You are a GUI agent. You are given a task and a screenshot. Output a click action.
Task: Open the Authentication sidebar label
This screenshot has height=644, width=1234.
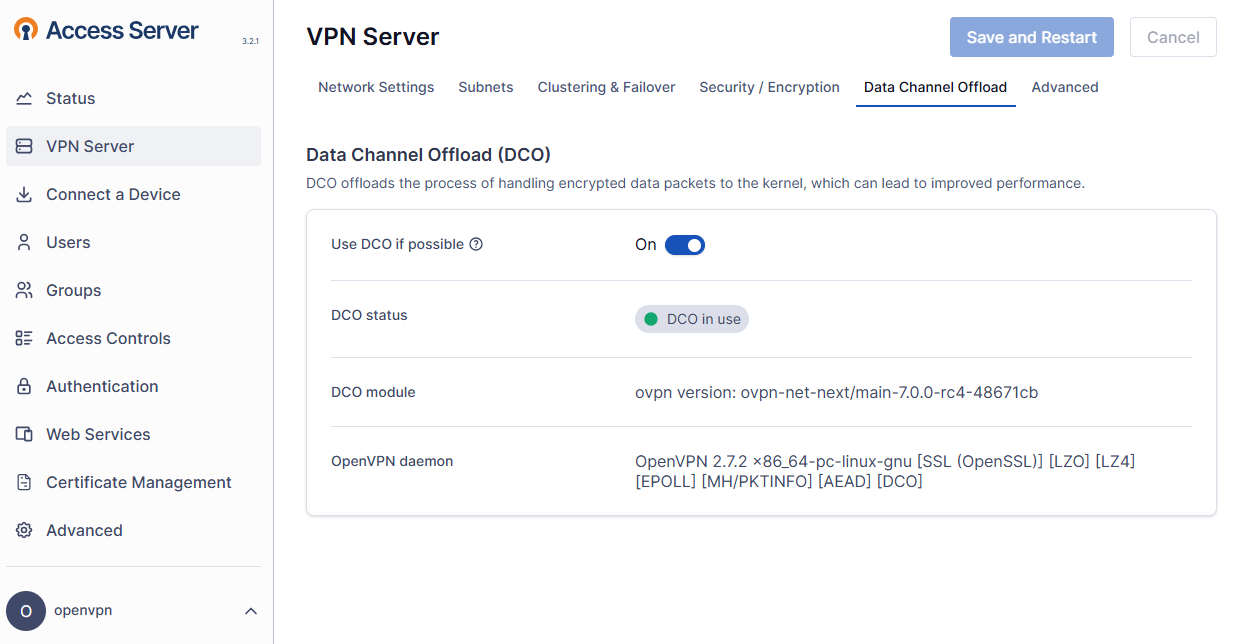tap(102, 386)
